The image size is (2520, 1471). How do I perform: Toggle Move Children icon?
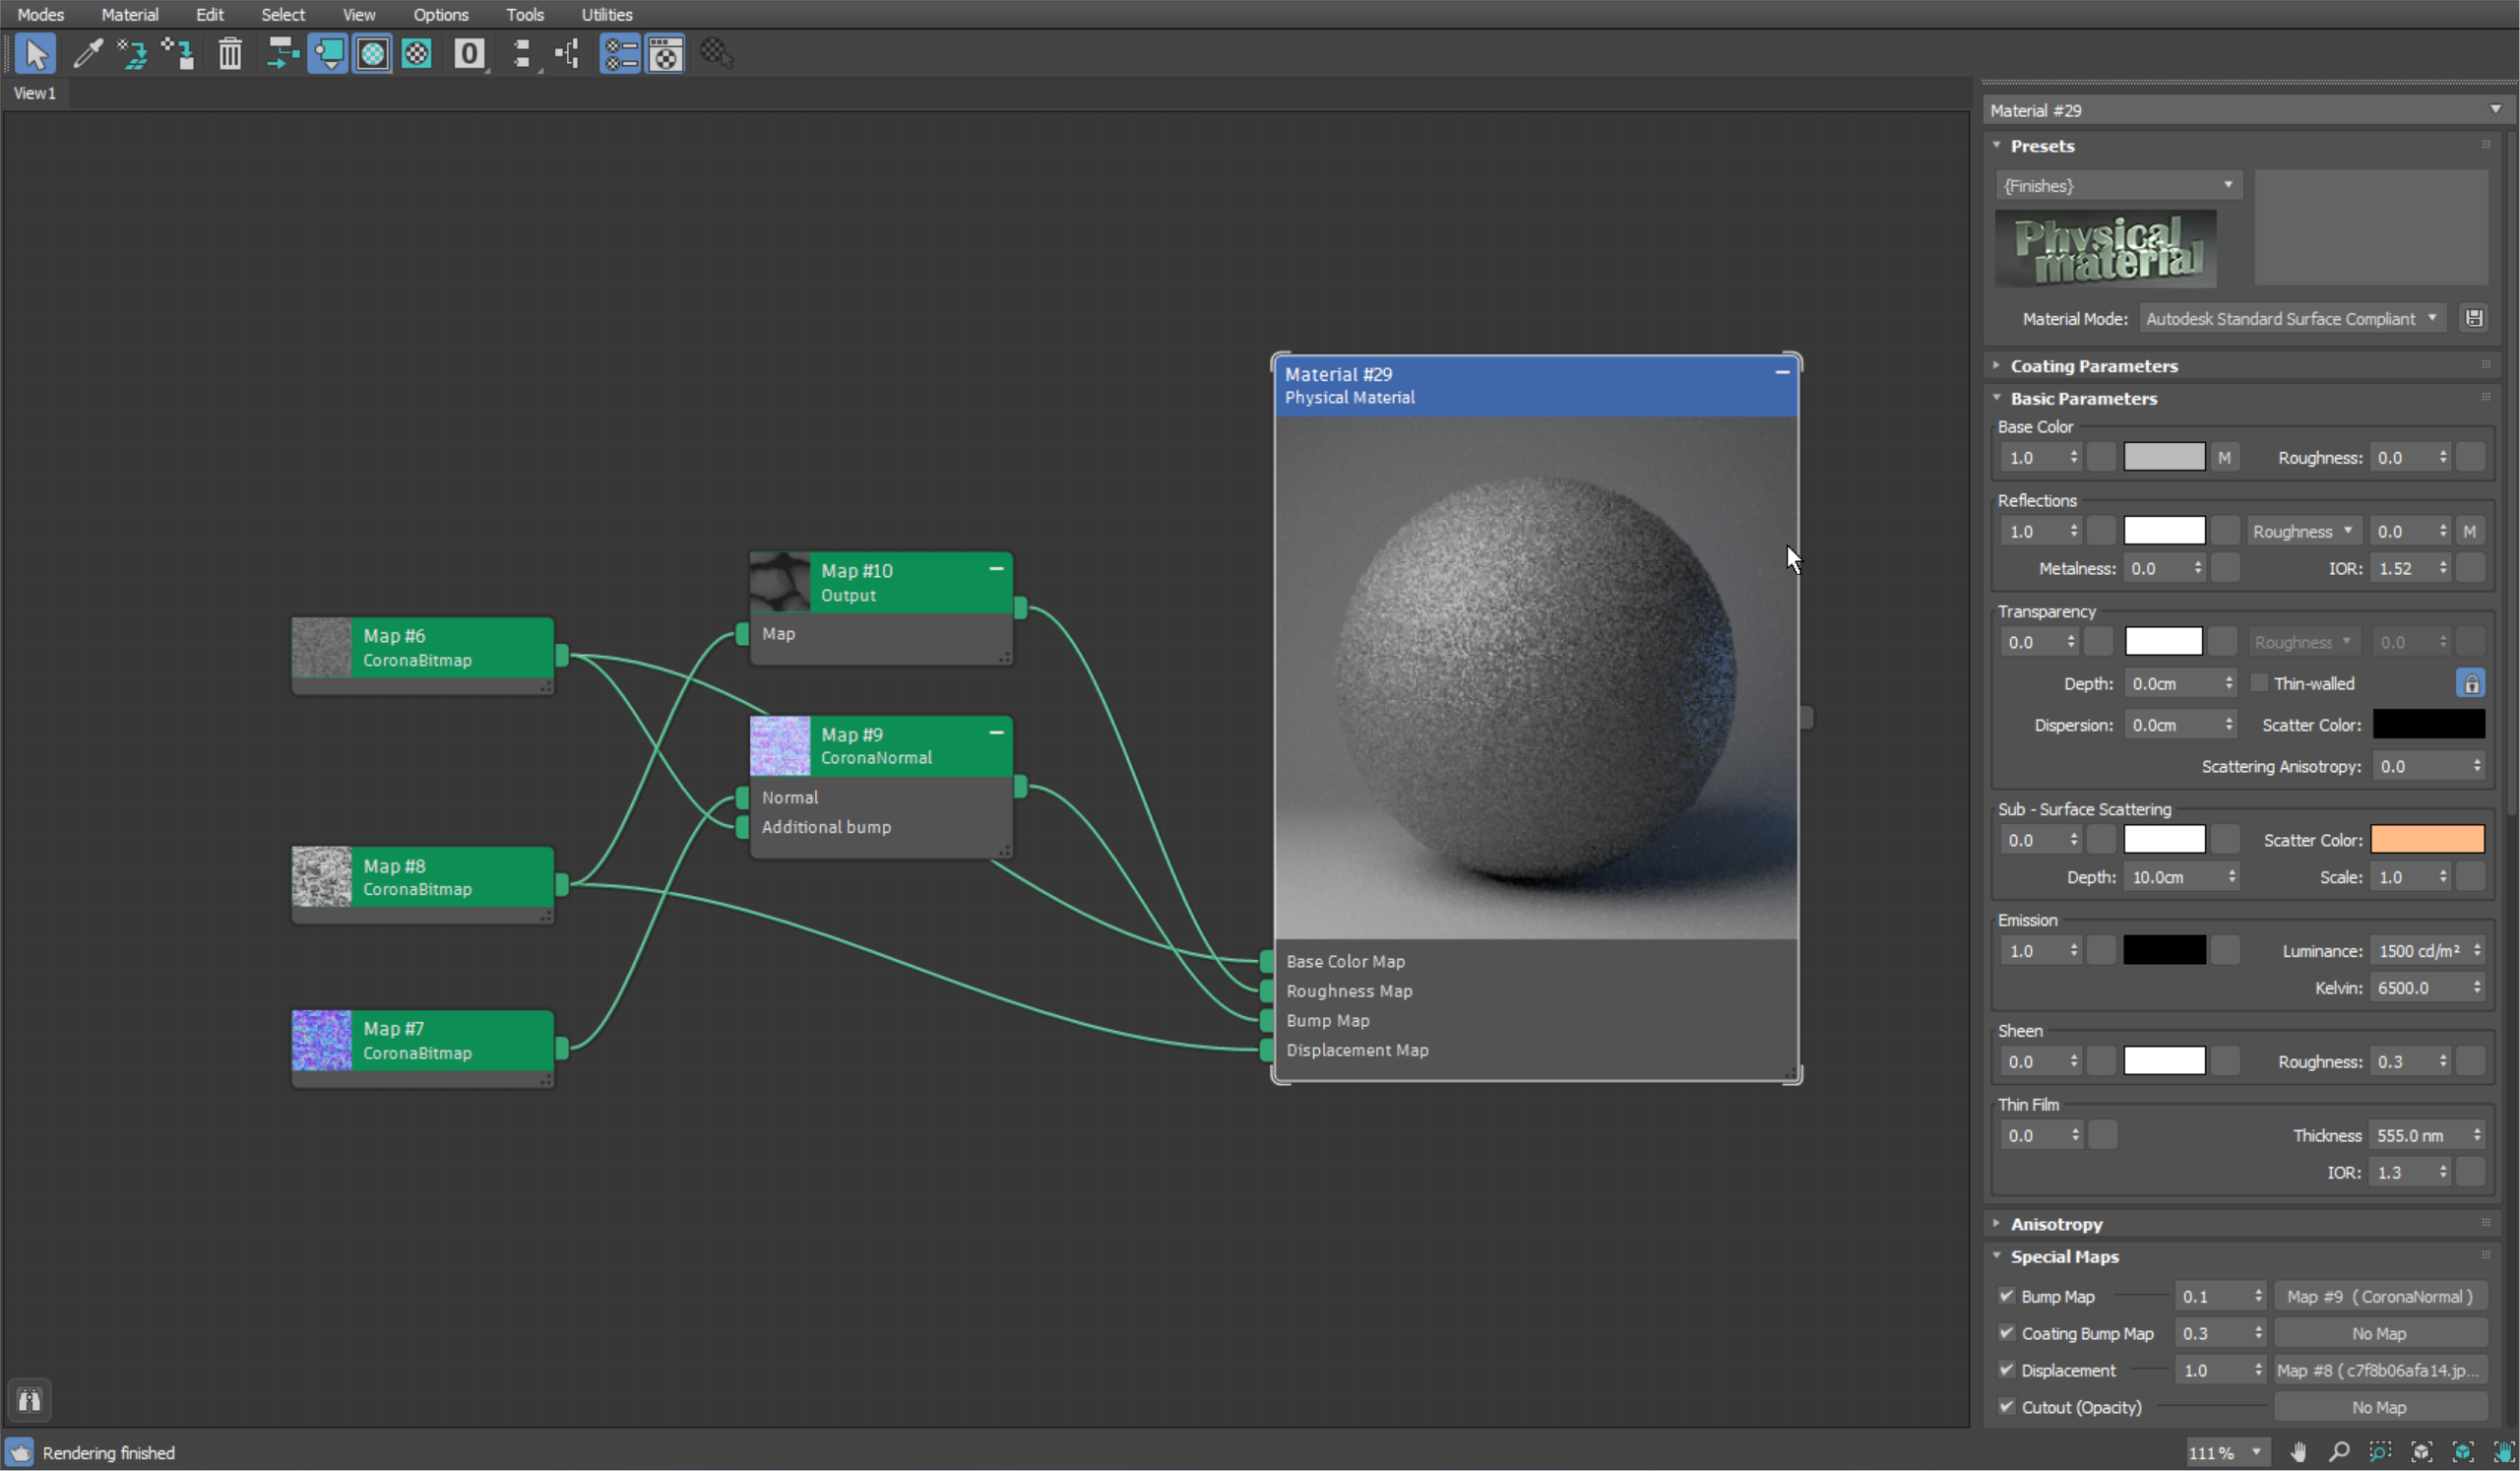[283, 54]
